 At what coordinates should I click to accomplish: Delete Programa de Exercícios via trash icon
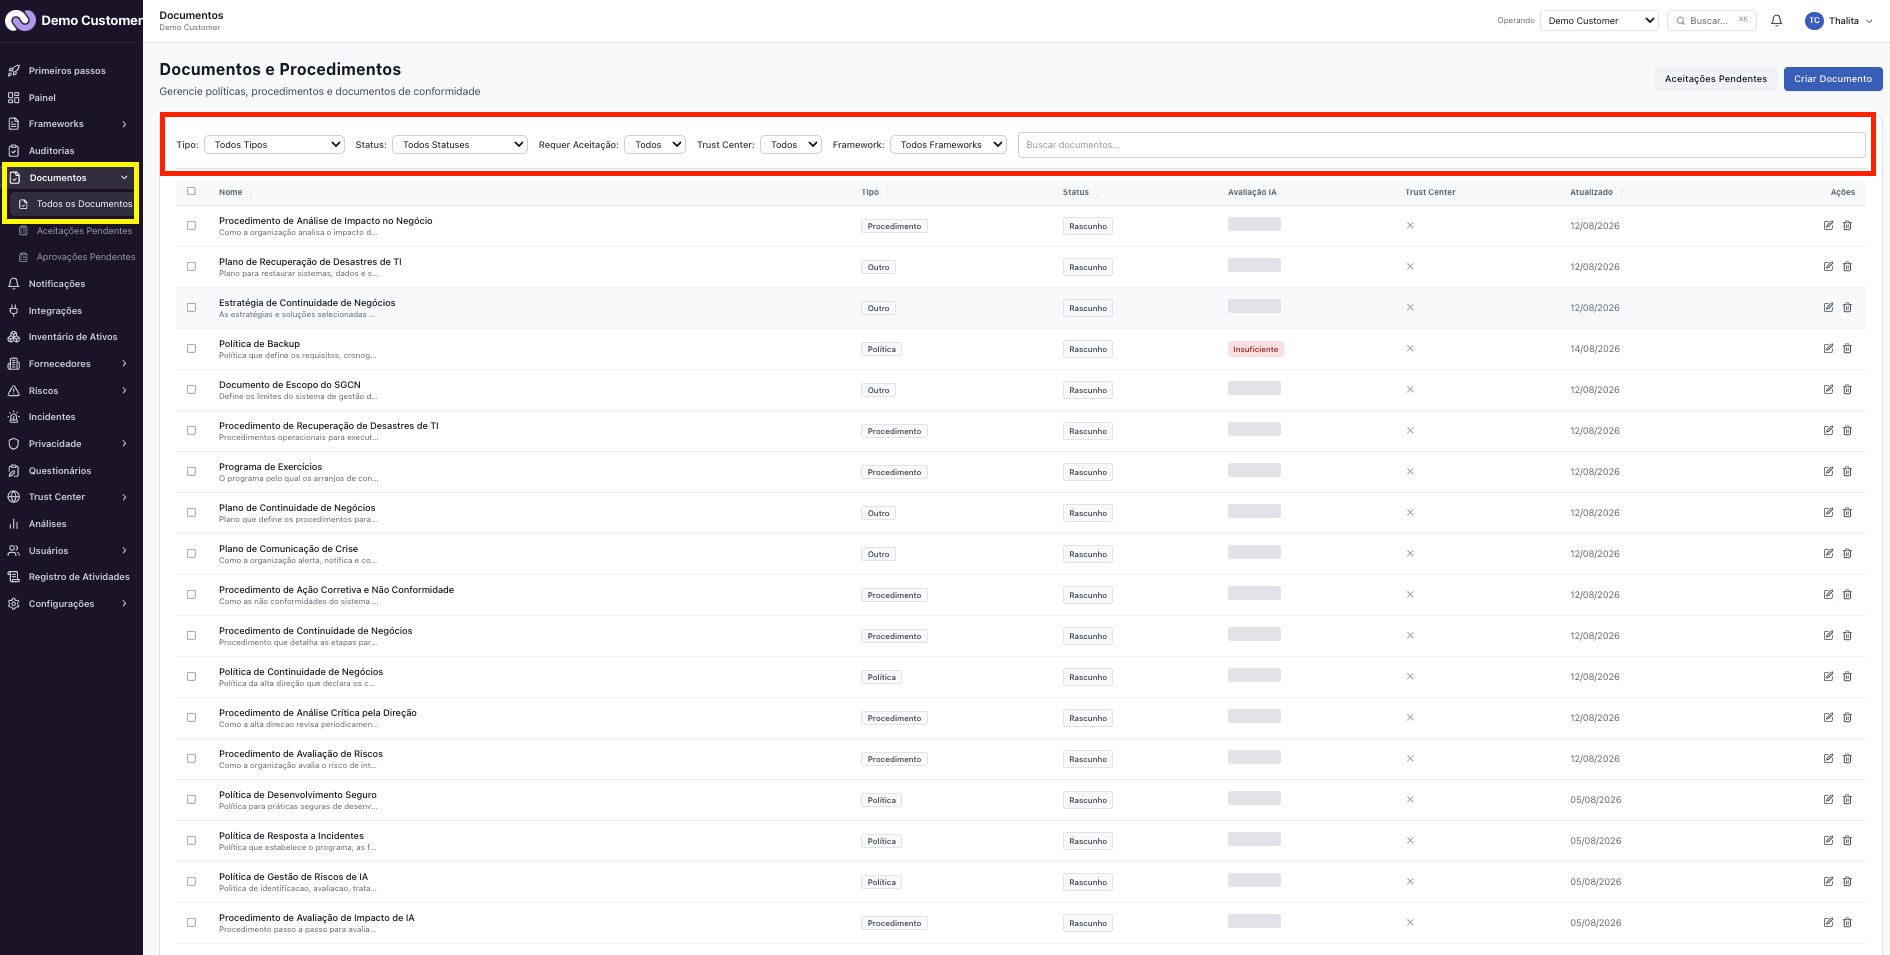1847,472
